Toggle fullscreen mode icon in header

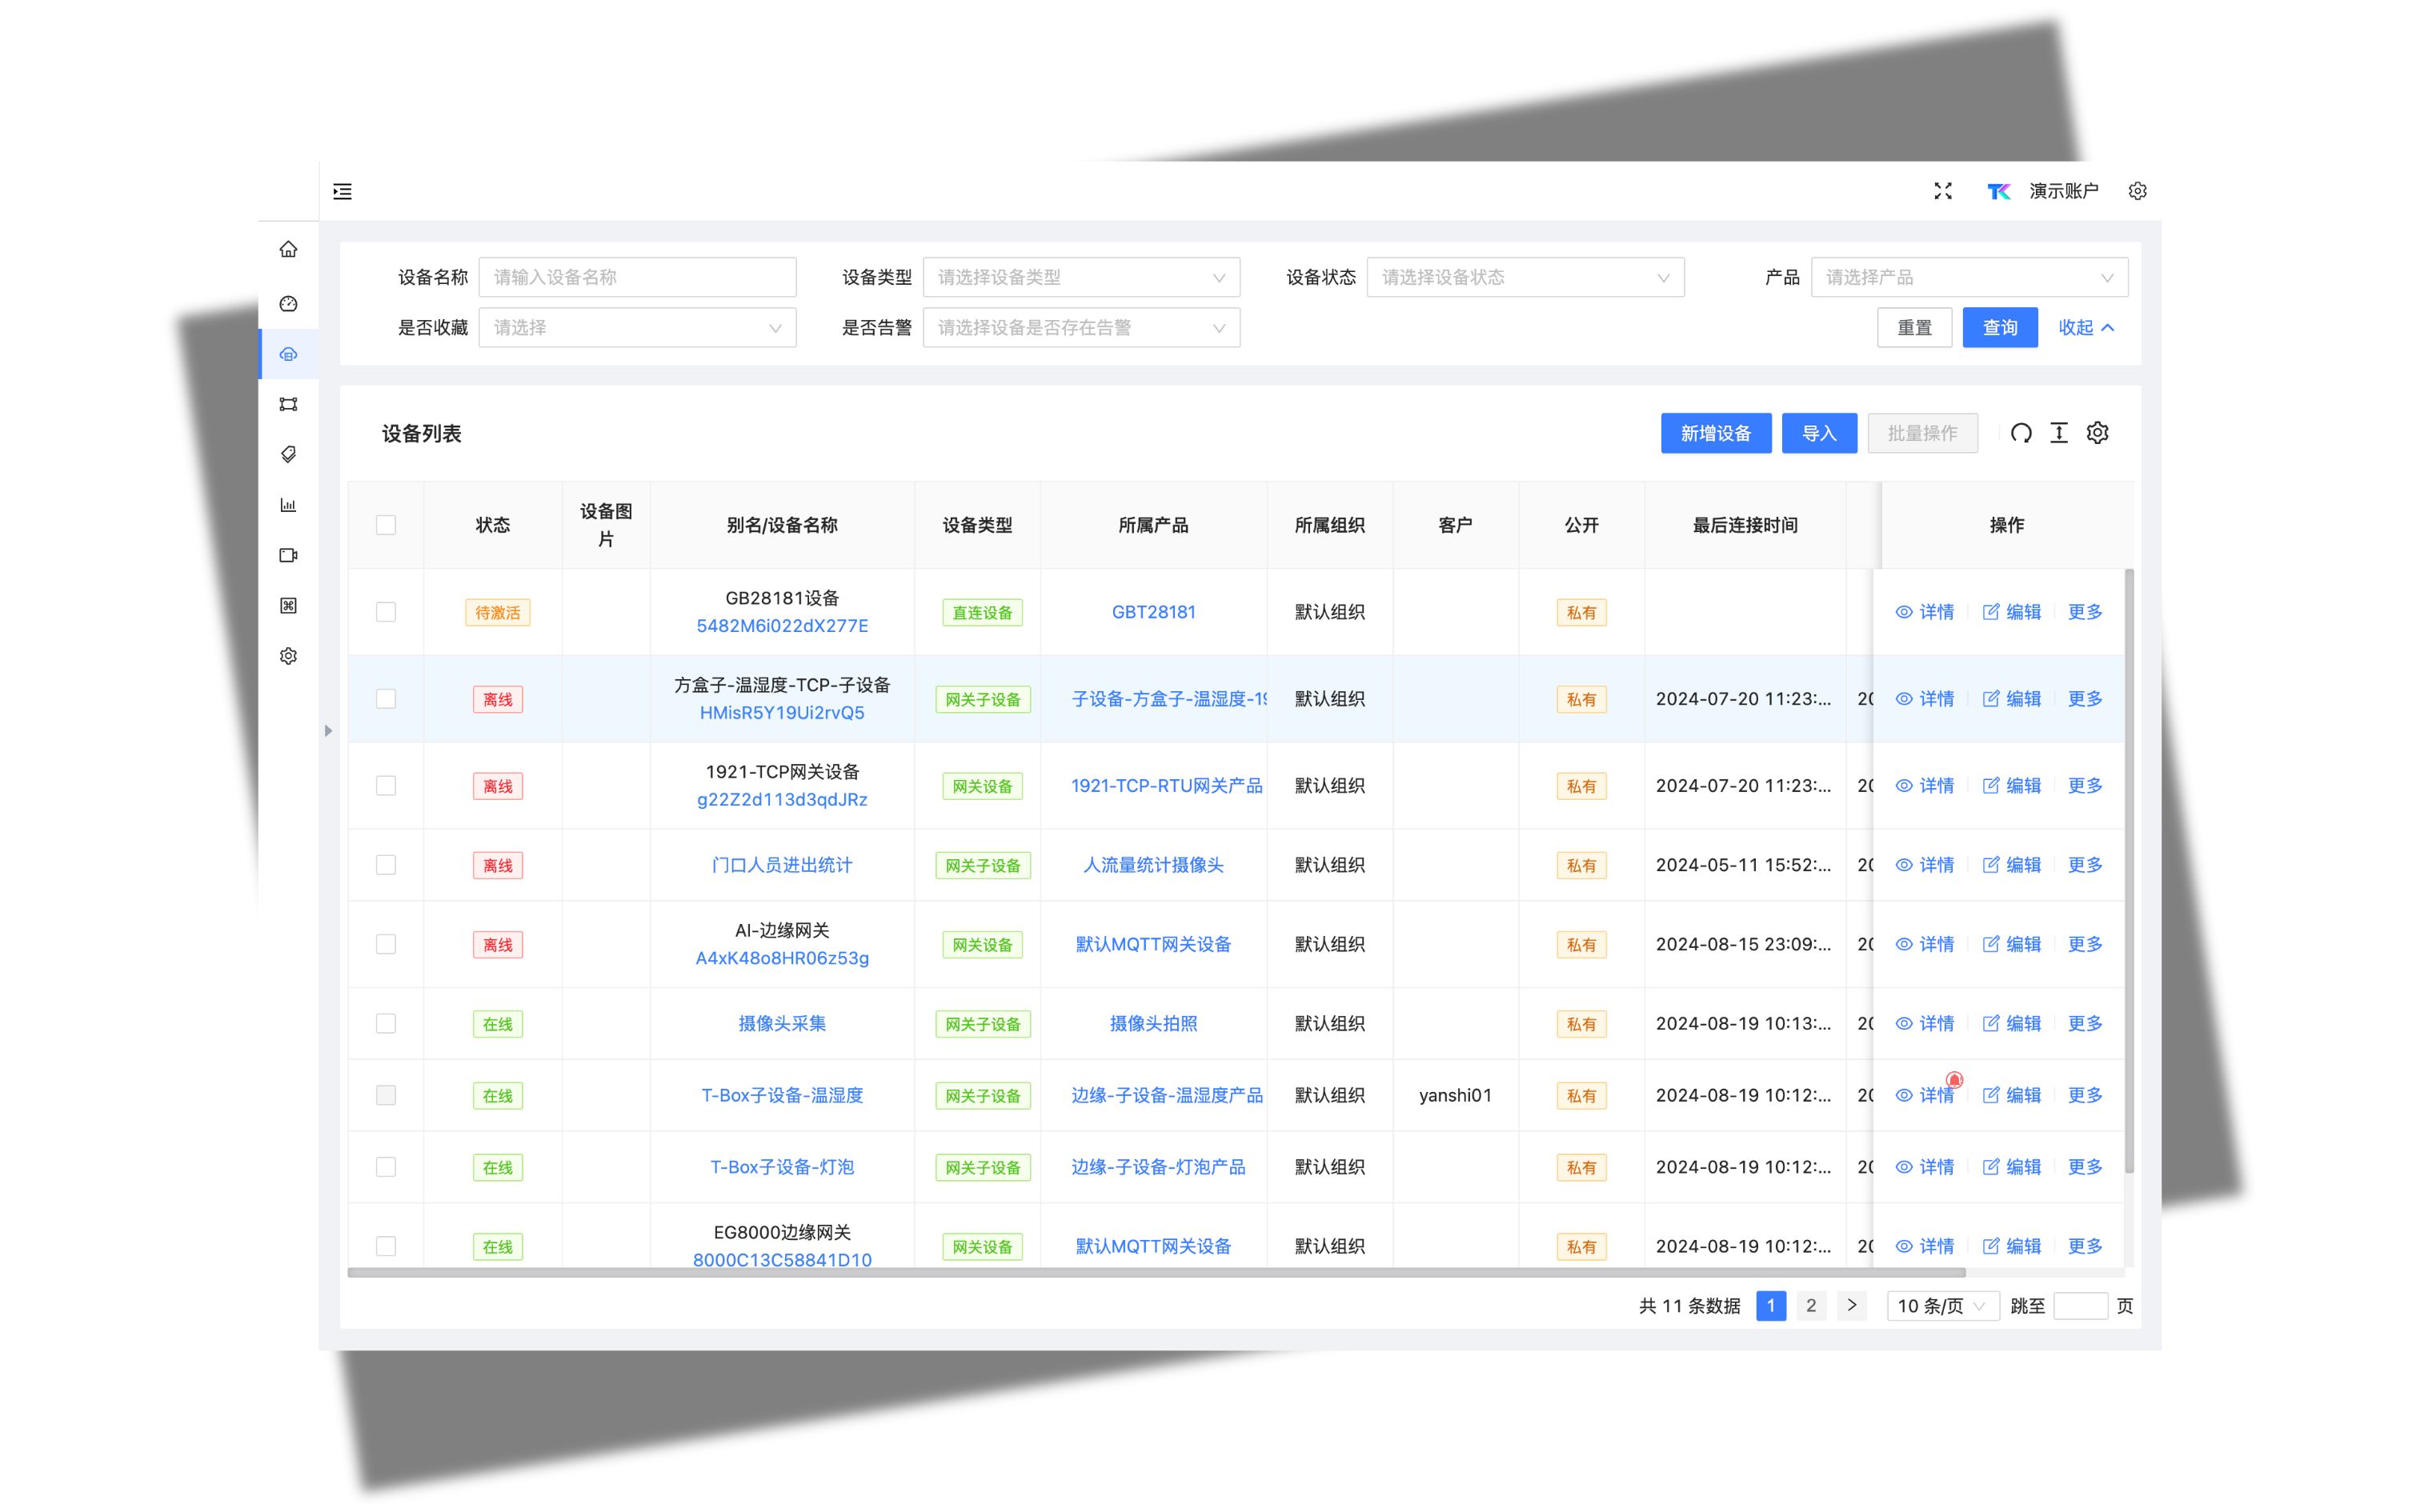pyautogui.click(x=1942, y=191)
